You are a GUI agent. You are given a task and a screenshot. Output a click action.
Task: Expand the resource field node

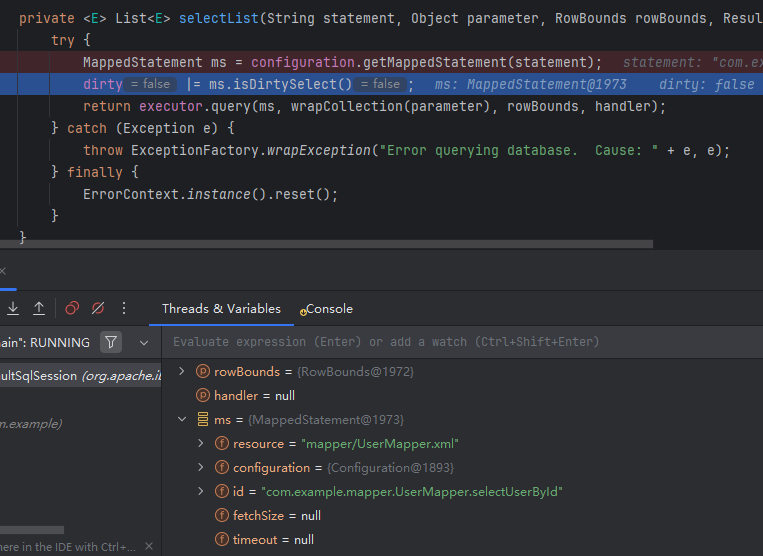tap(200, 443)
